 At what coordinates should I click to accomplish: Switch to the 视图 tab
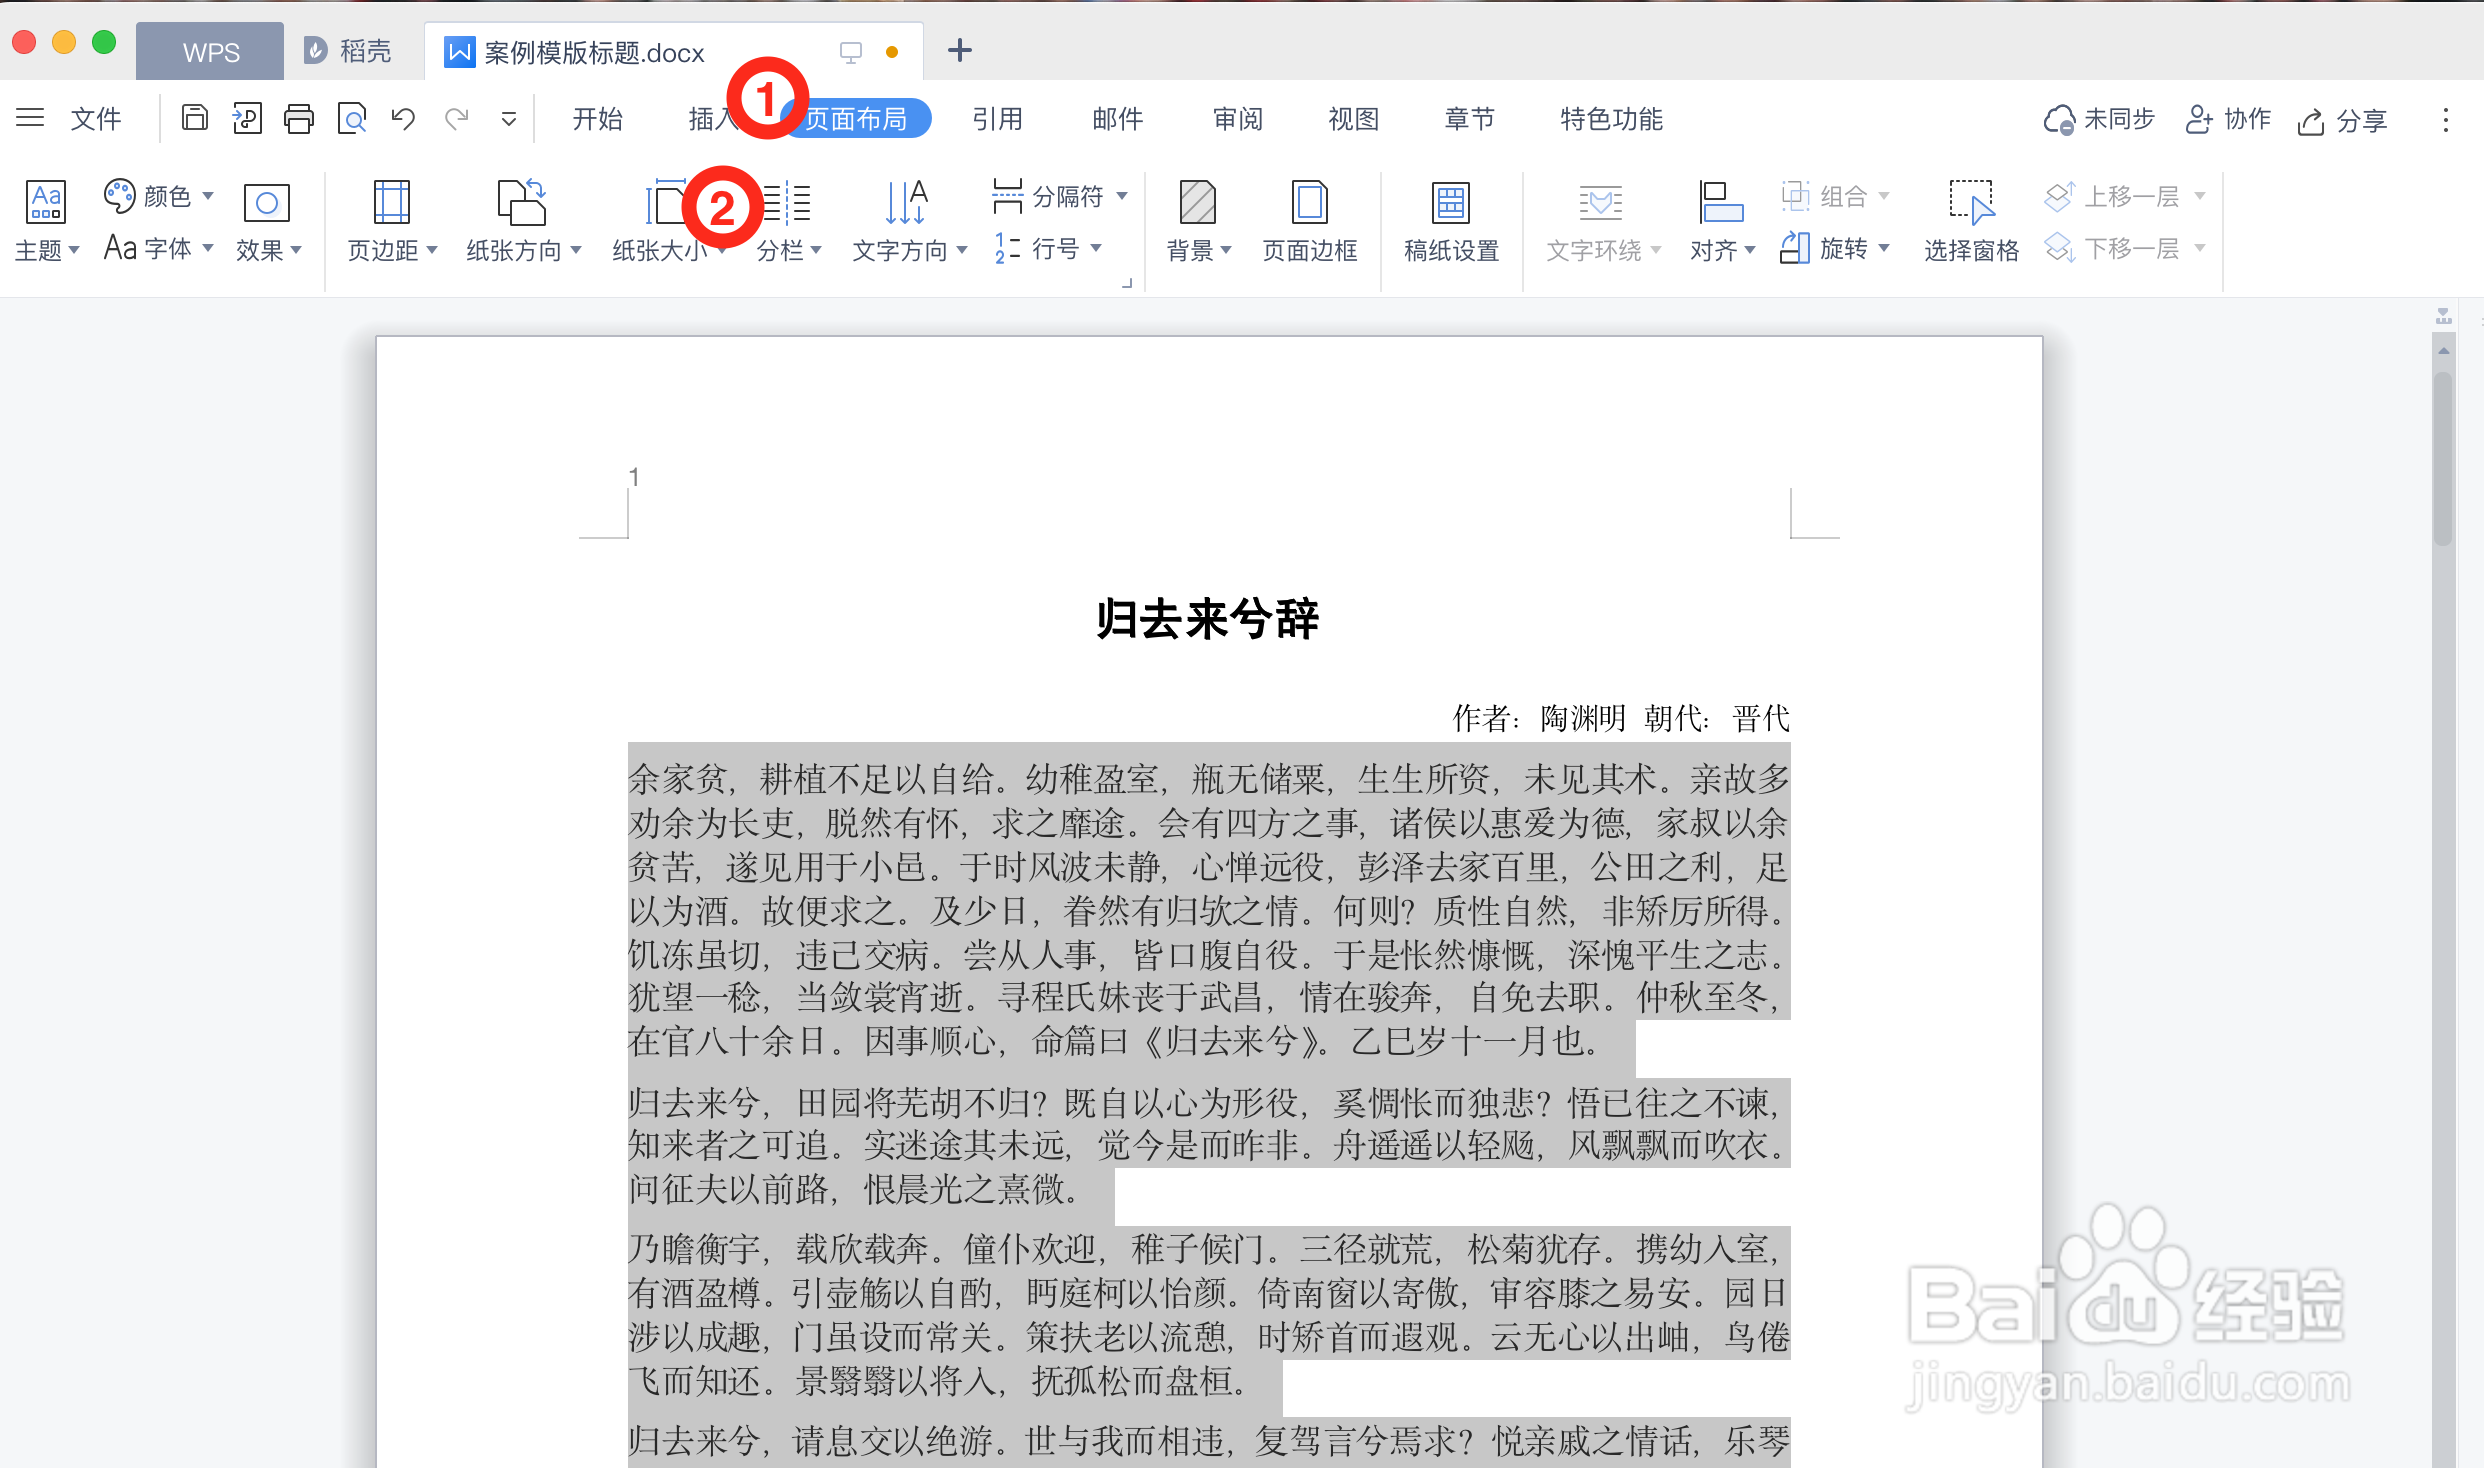click(1353, 119)
